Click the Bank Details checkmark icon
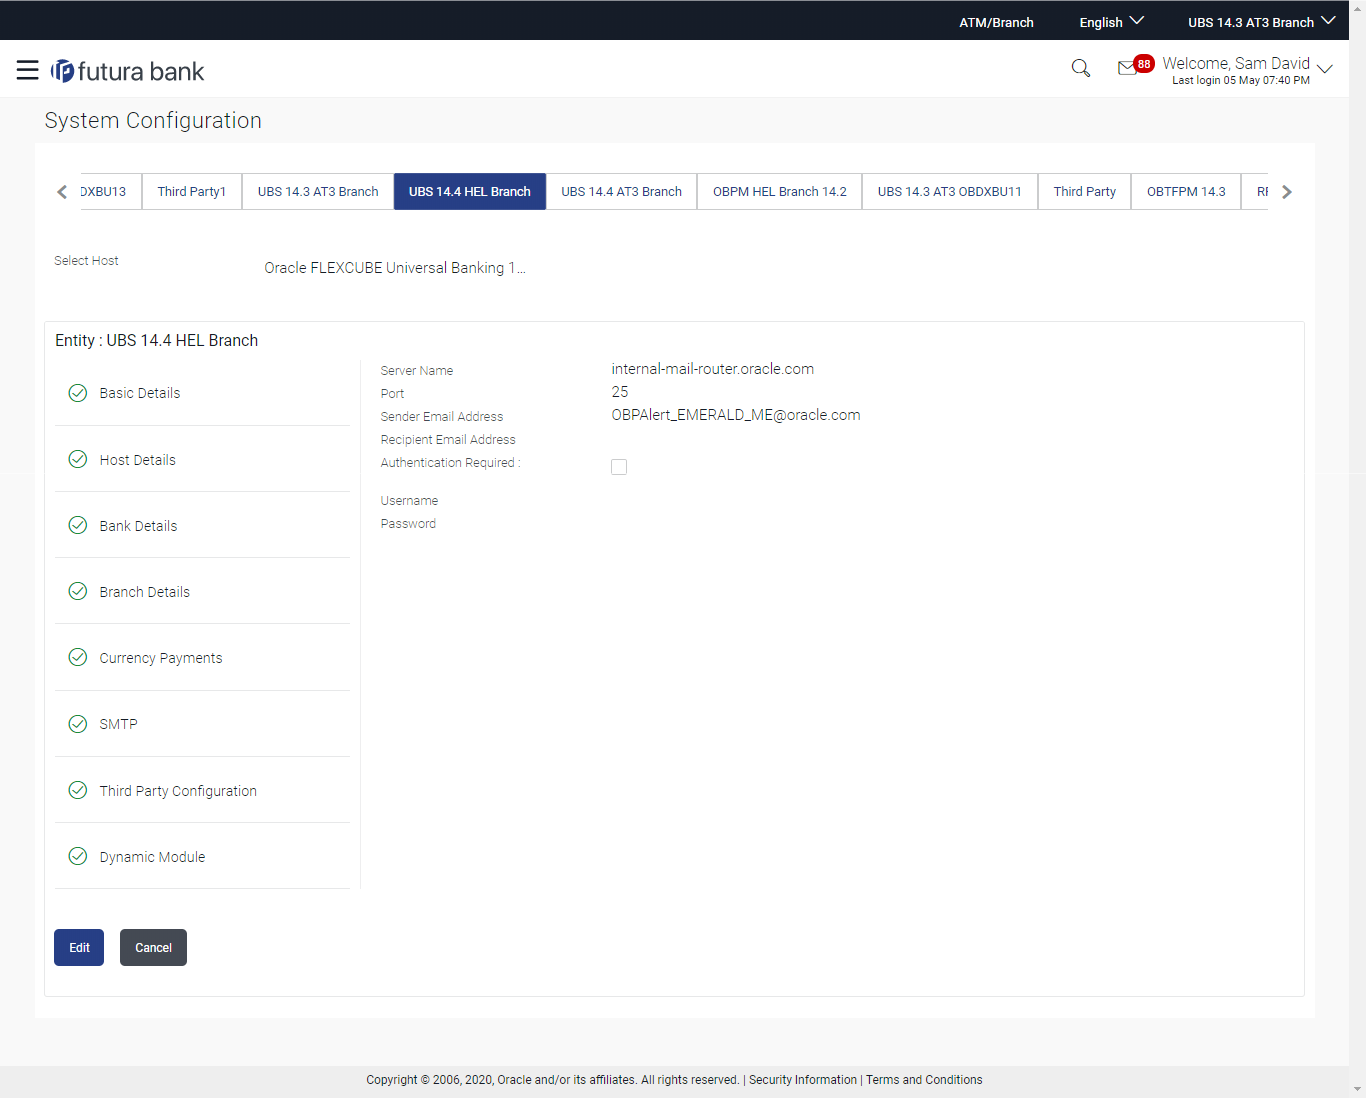The image size is (1366, 1098). tap(78, 525)
